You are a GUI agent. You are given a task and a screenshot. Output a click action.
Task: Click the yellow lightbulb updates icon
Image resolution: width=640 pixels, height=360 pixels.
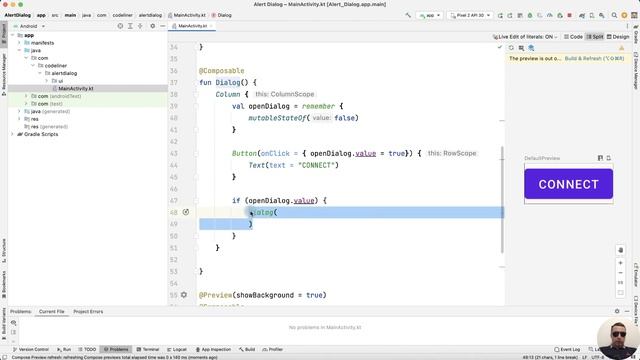624,15
